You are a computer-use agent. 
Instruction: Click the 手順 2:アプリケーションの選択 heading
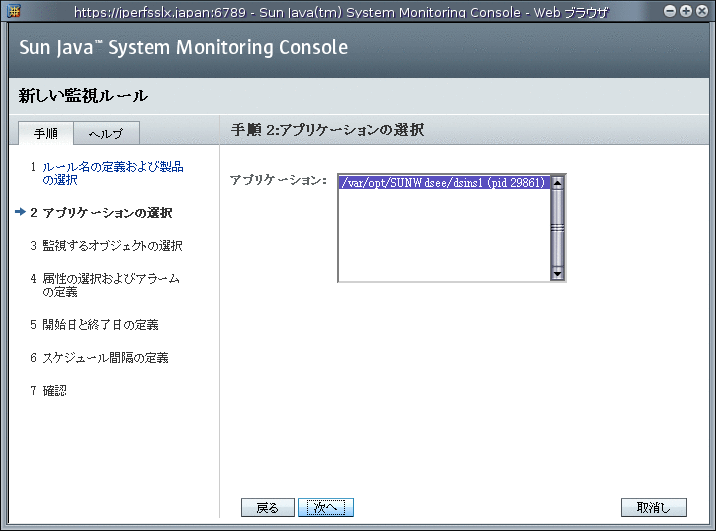(x=327, y=130)
